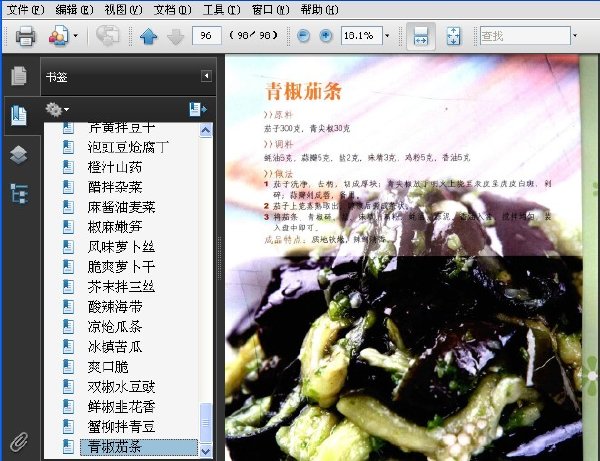Screen dimensions: 600x461
Task: Open the zoom level dropdown arrow
Action: tap(387, 36)
